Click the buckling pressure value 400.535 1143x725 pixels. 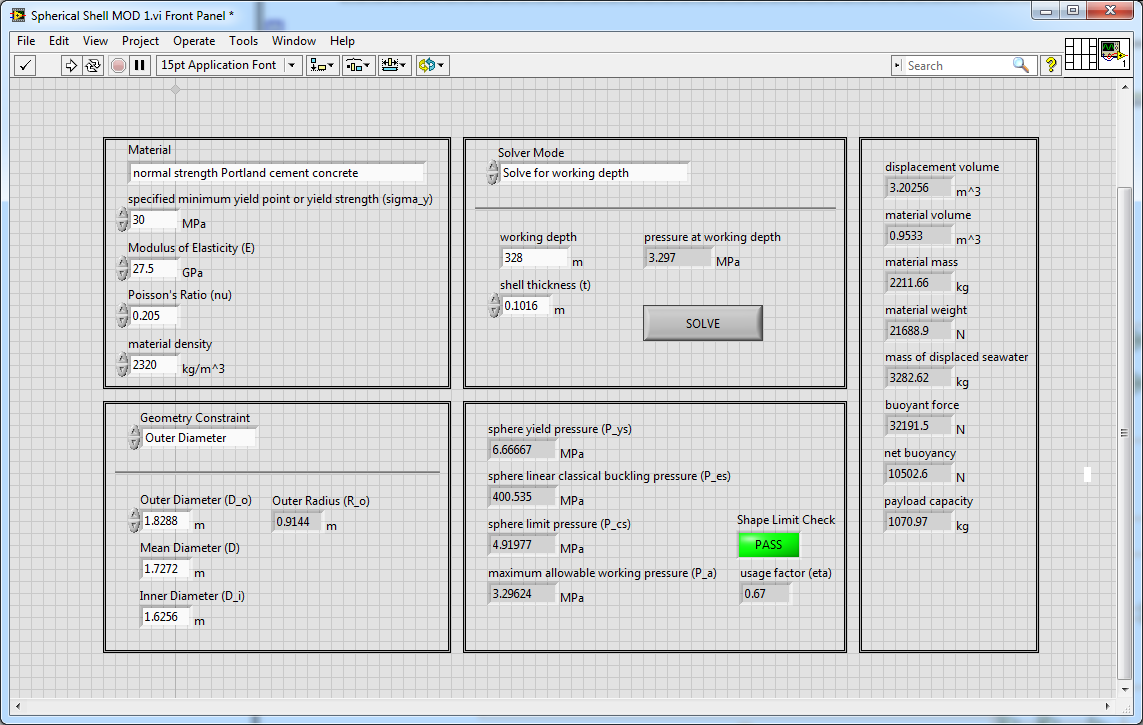tap(522, 498)
